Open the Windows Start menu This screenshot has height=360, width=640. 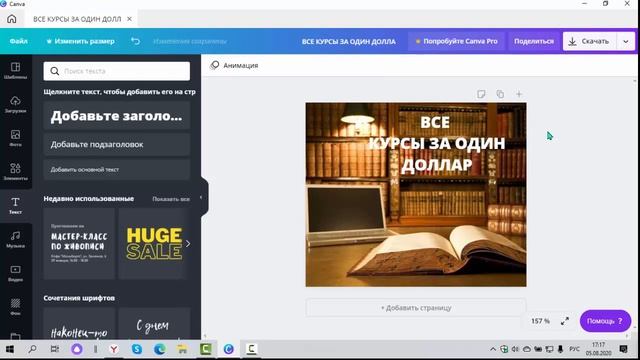[9, 349]
